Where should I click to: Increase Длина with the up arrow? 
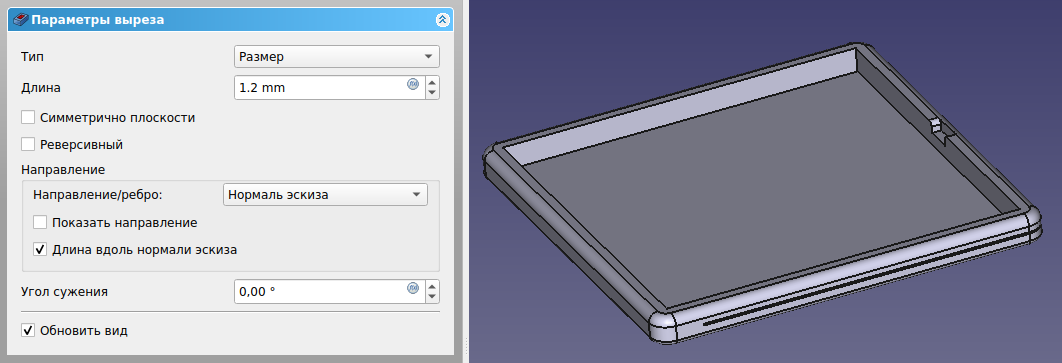[x=432, y=82]
